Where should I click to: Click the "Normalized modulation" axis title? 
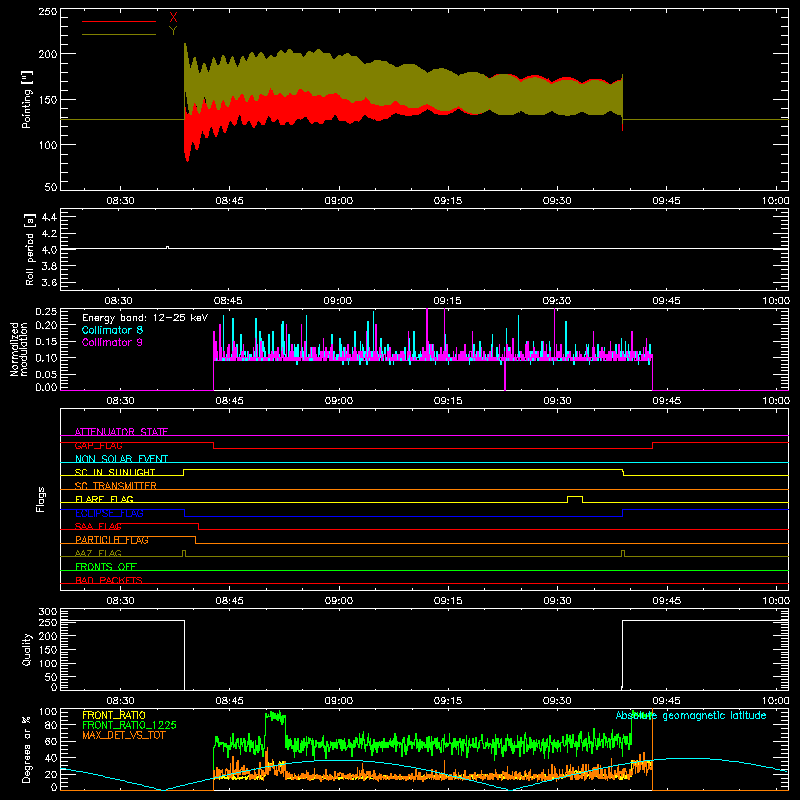click(x=19, y=349)
